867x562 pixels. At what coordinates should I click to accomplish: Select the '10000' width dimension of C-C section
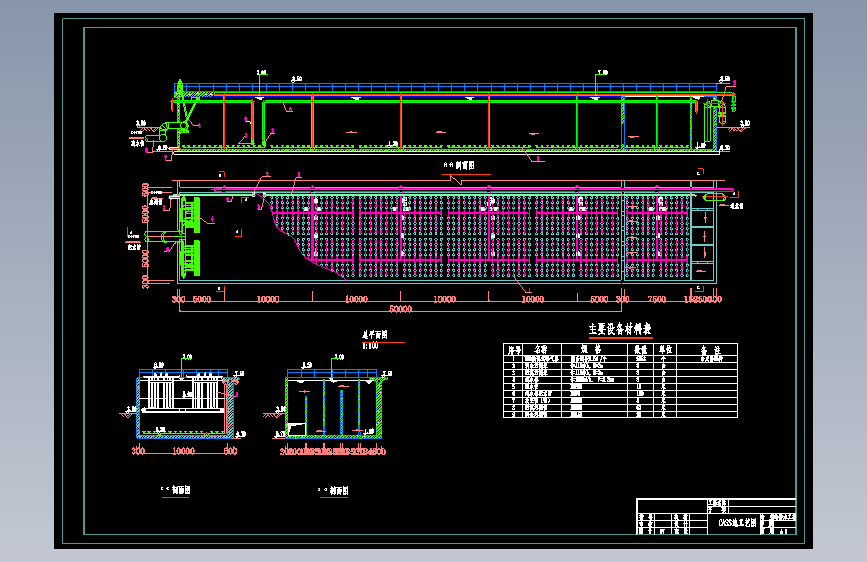click(184, 451)
